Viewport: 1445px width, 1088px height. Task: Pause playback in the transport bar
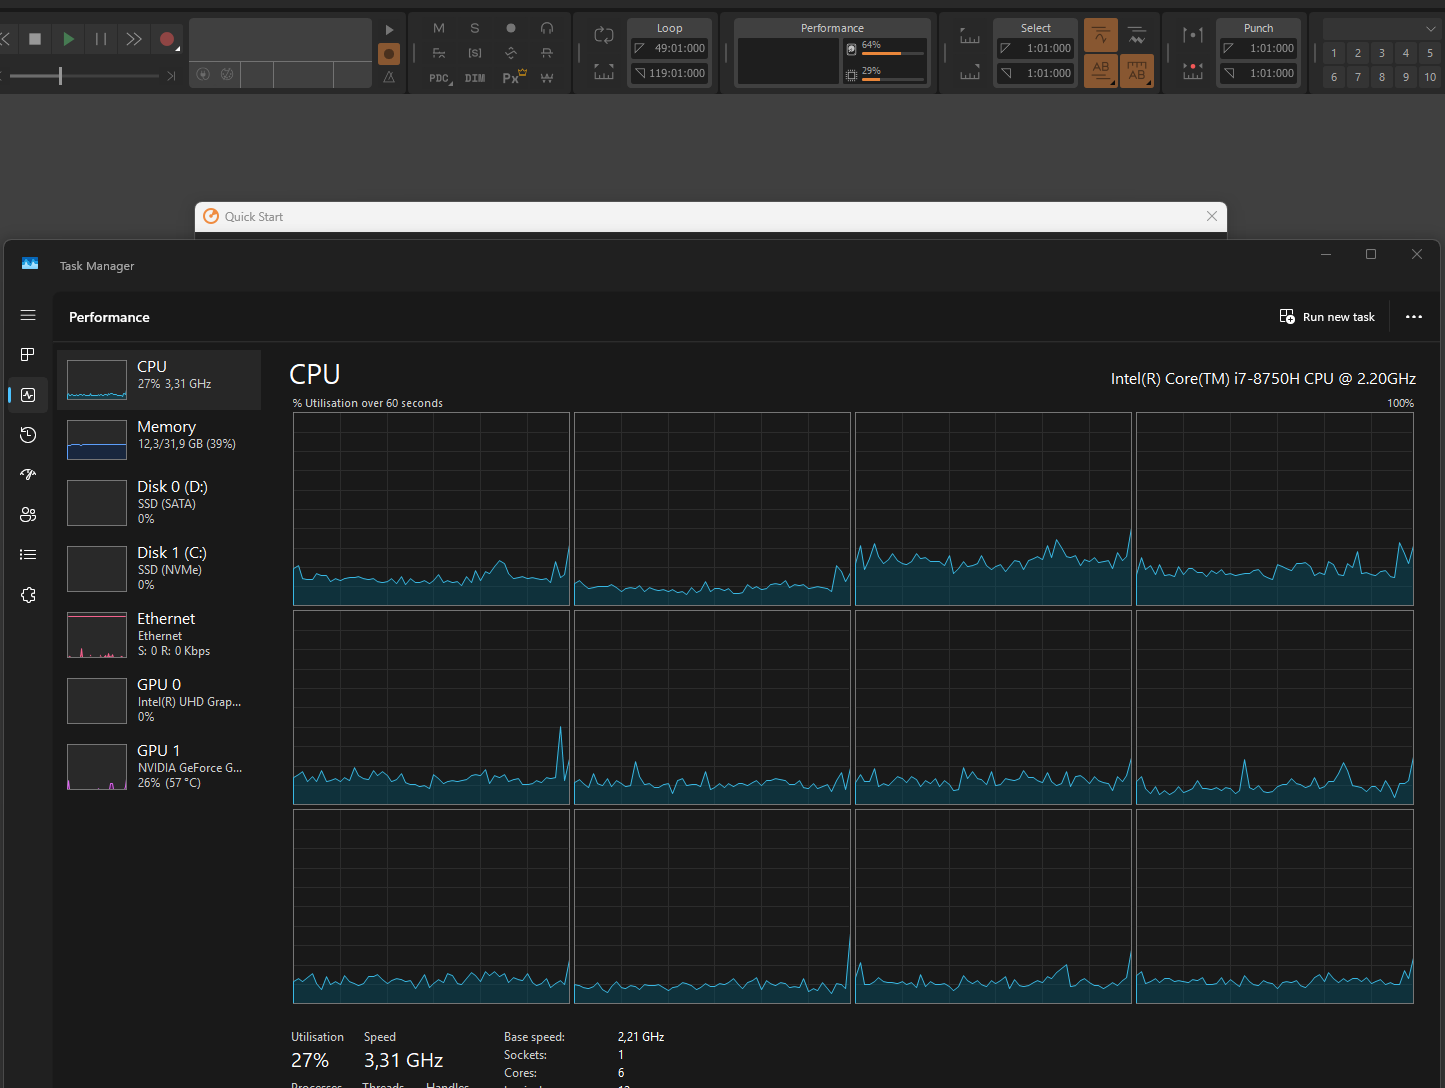101,39
